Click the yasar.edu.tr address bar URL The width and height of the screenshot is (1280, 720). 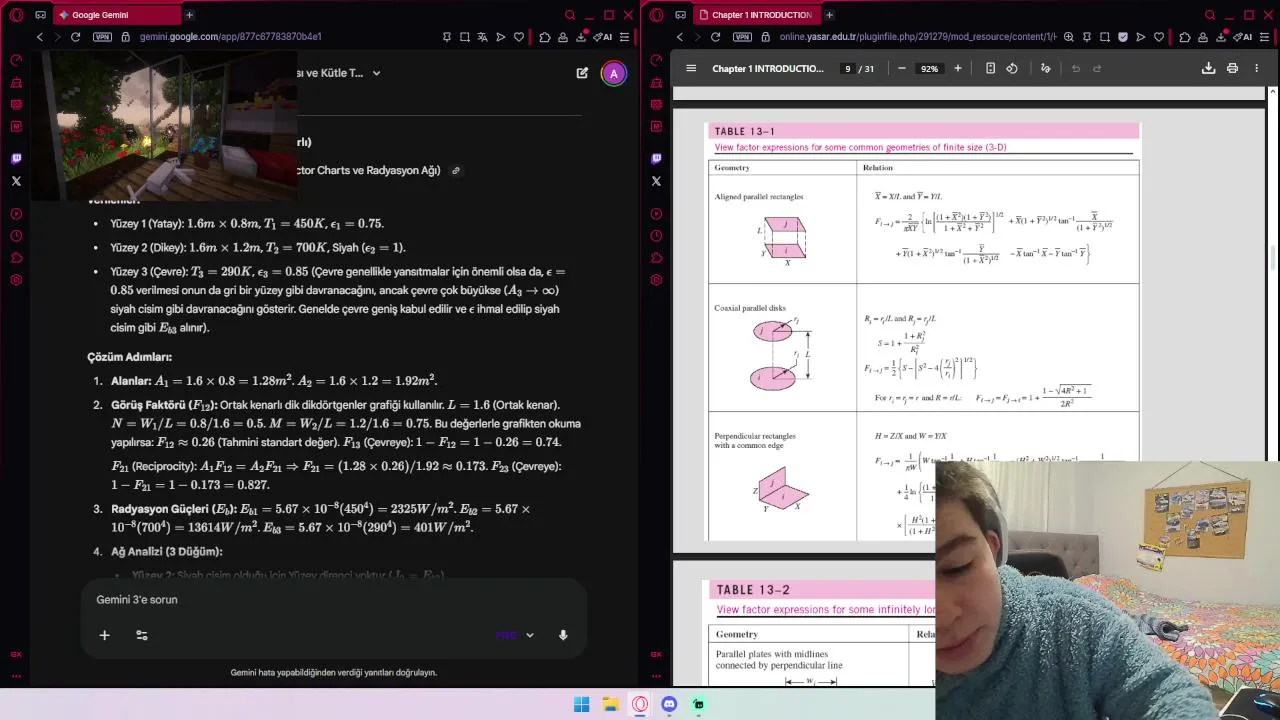[918, 37]
